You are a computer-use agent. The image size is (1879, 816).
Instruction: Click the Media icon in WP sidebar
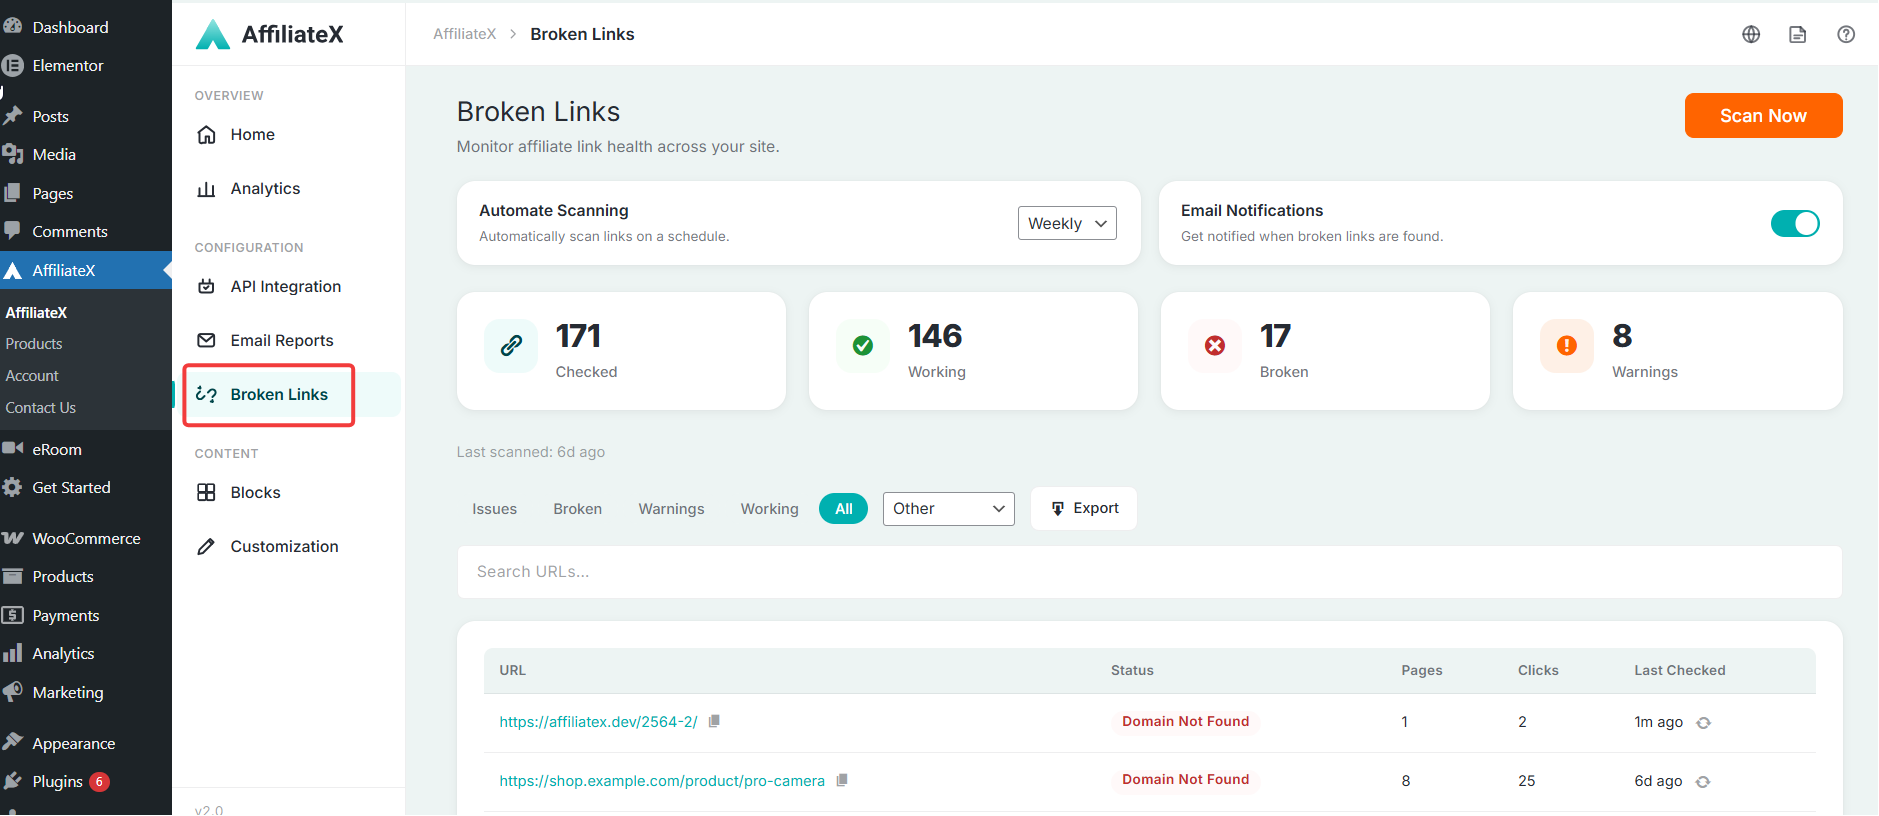click(x=13, y=154)
